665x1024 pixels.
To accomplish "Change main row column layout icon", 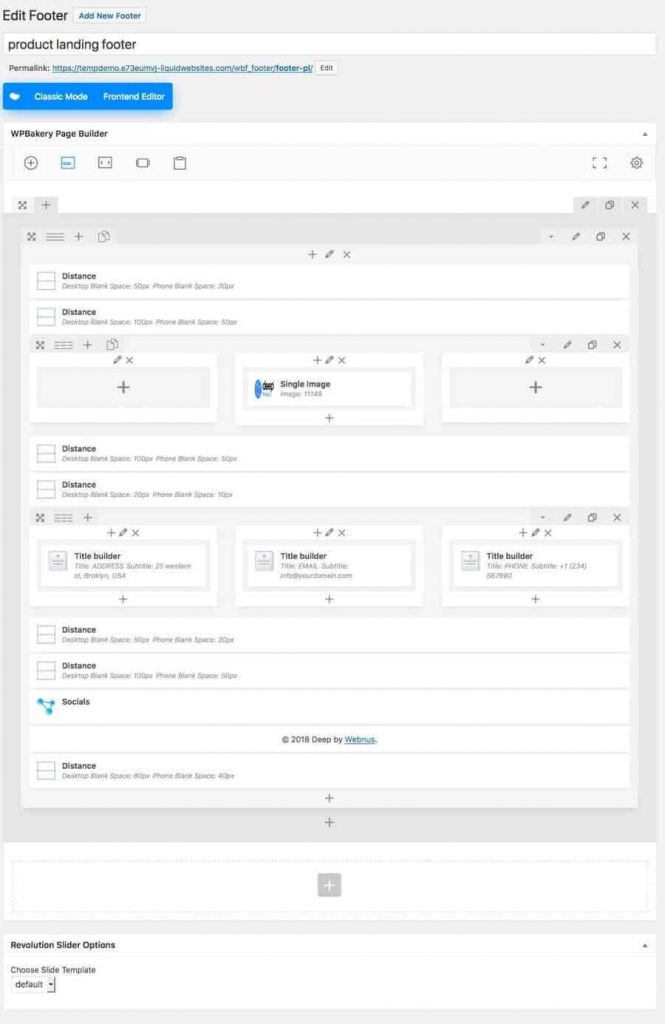I will [x=55, y=237].
